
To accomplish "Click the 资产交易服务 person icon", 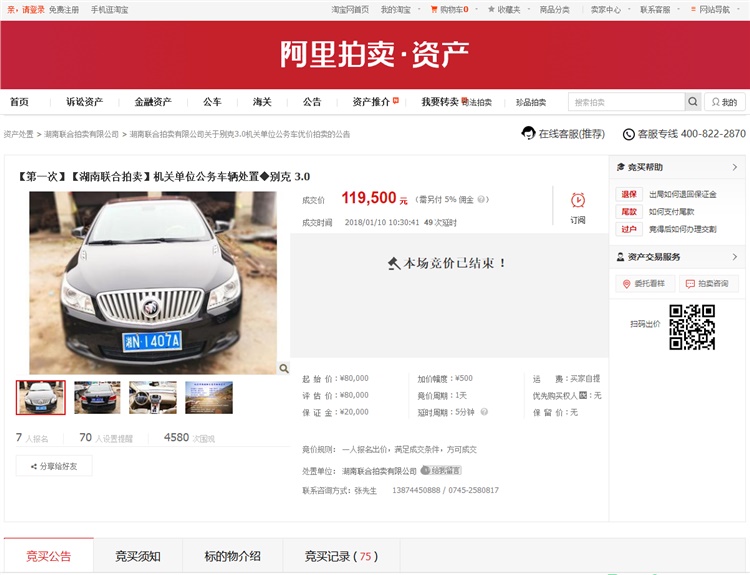I will (x=620, y=257).
